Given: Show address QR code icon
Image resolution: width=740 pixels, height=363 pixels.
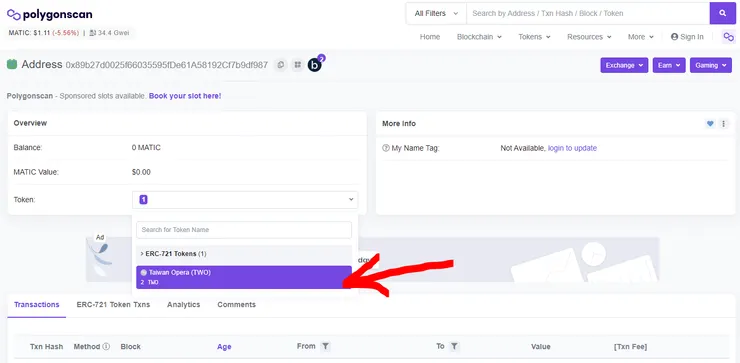Looking at the screenshot, I should click(x=297, y=65).
